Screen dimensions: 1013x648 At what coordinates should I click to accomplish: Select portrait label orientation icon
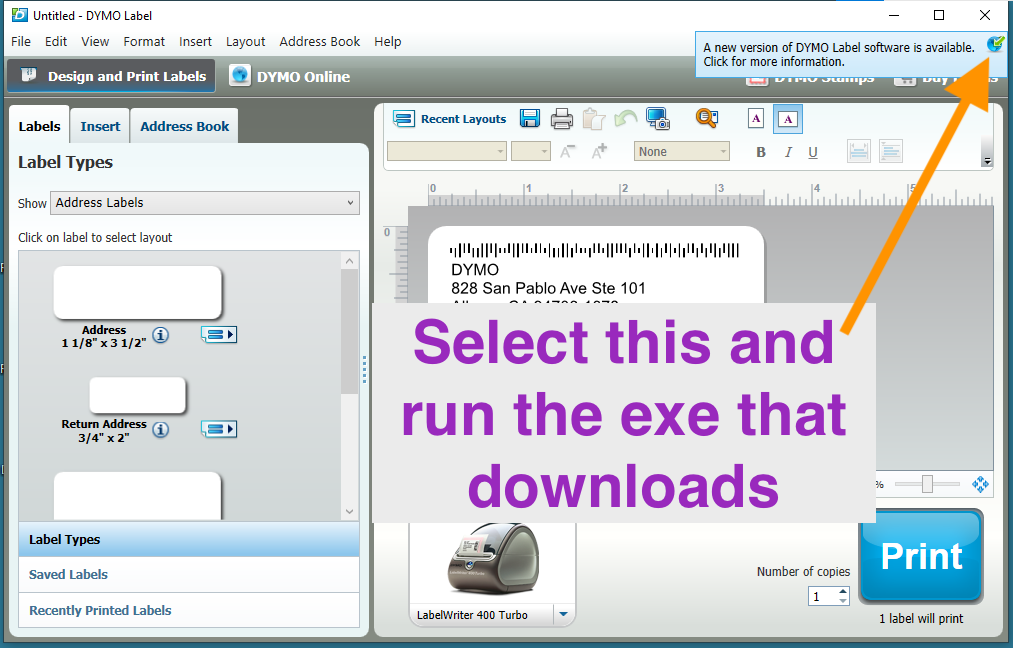click(x=755, y=119)
